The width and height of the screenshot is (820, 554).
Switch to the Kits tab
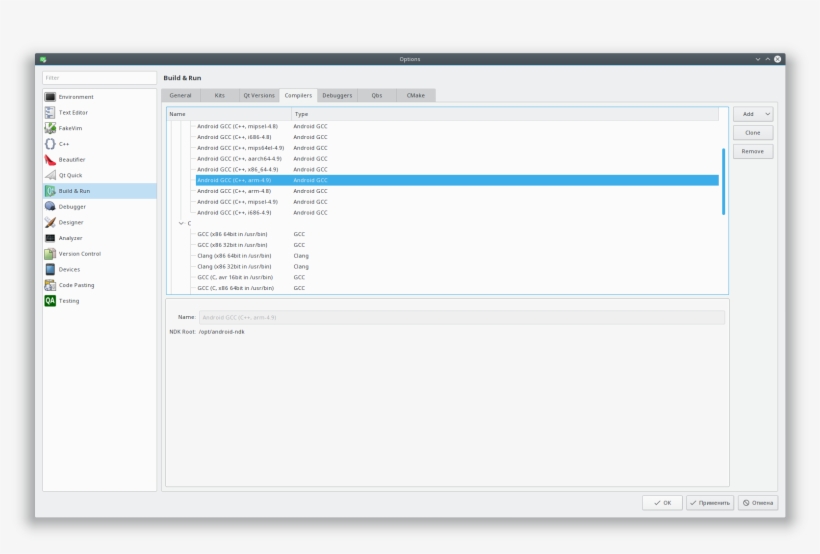coord(220,95)
